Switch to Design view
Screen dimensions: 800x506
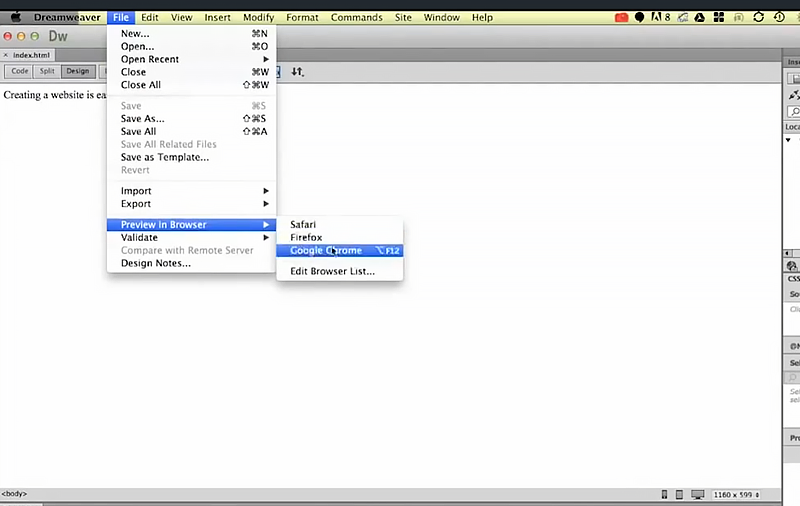(78, 71)
